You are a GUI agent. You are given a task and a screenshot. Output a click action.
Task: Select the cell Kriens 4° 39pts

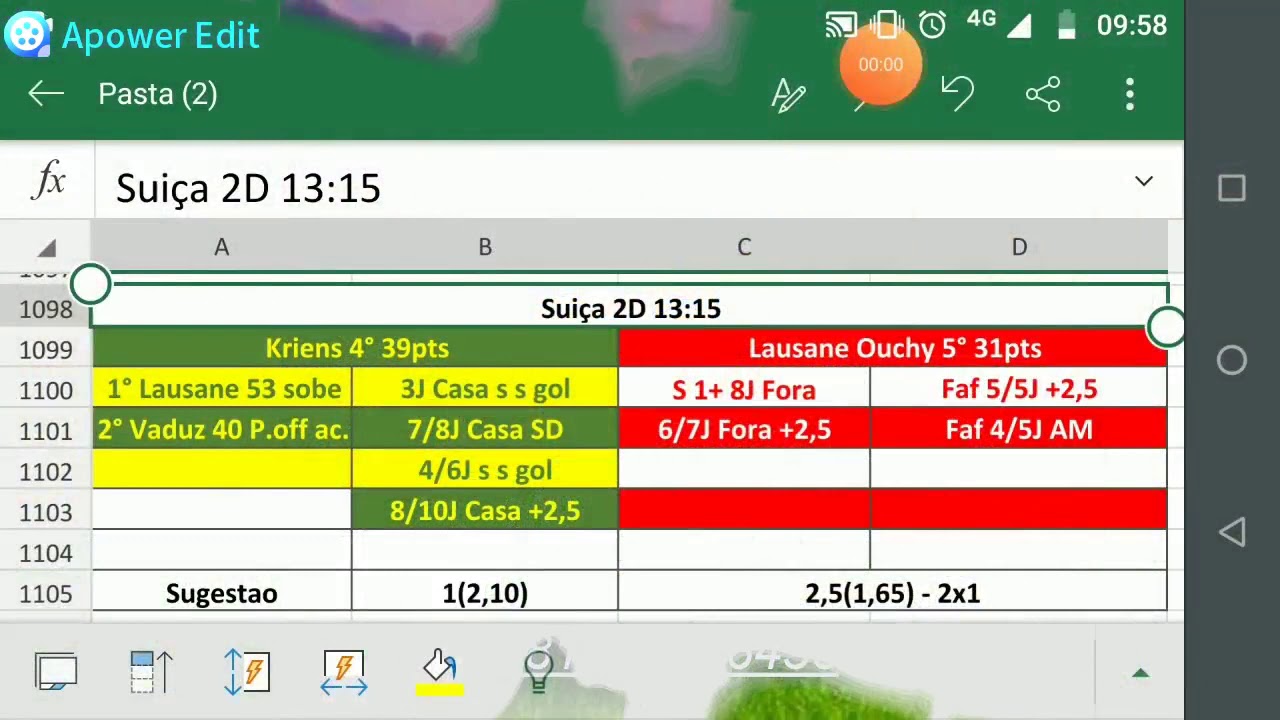pos(356,348)
